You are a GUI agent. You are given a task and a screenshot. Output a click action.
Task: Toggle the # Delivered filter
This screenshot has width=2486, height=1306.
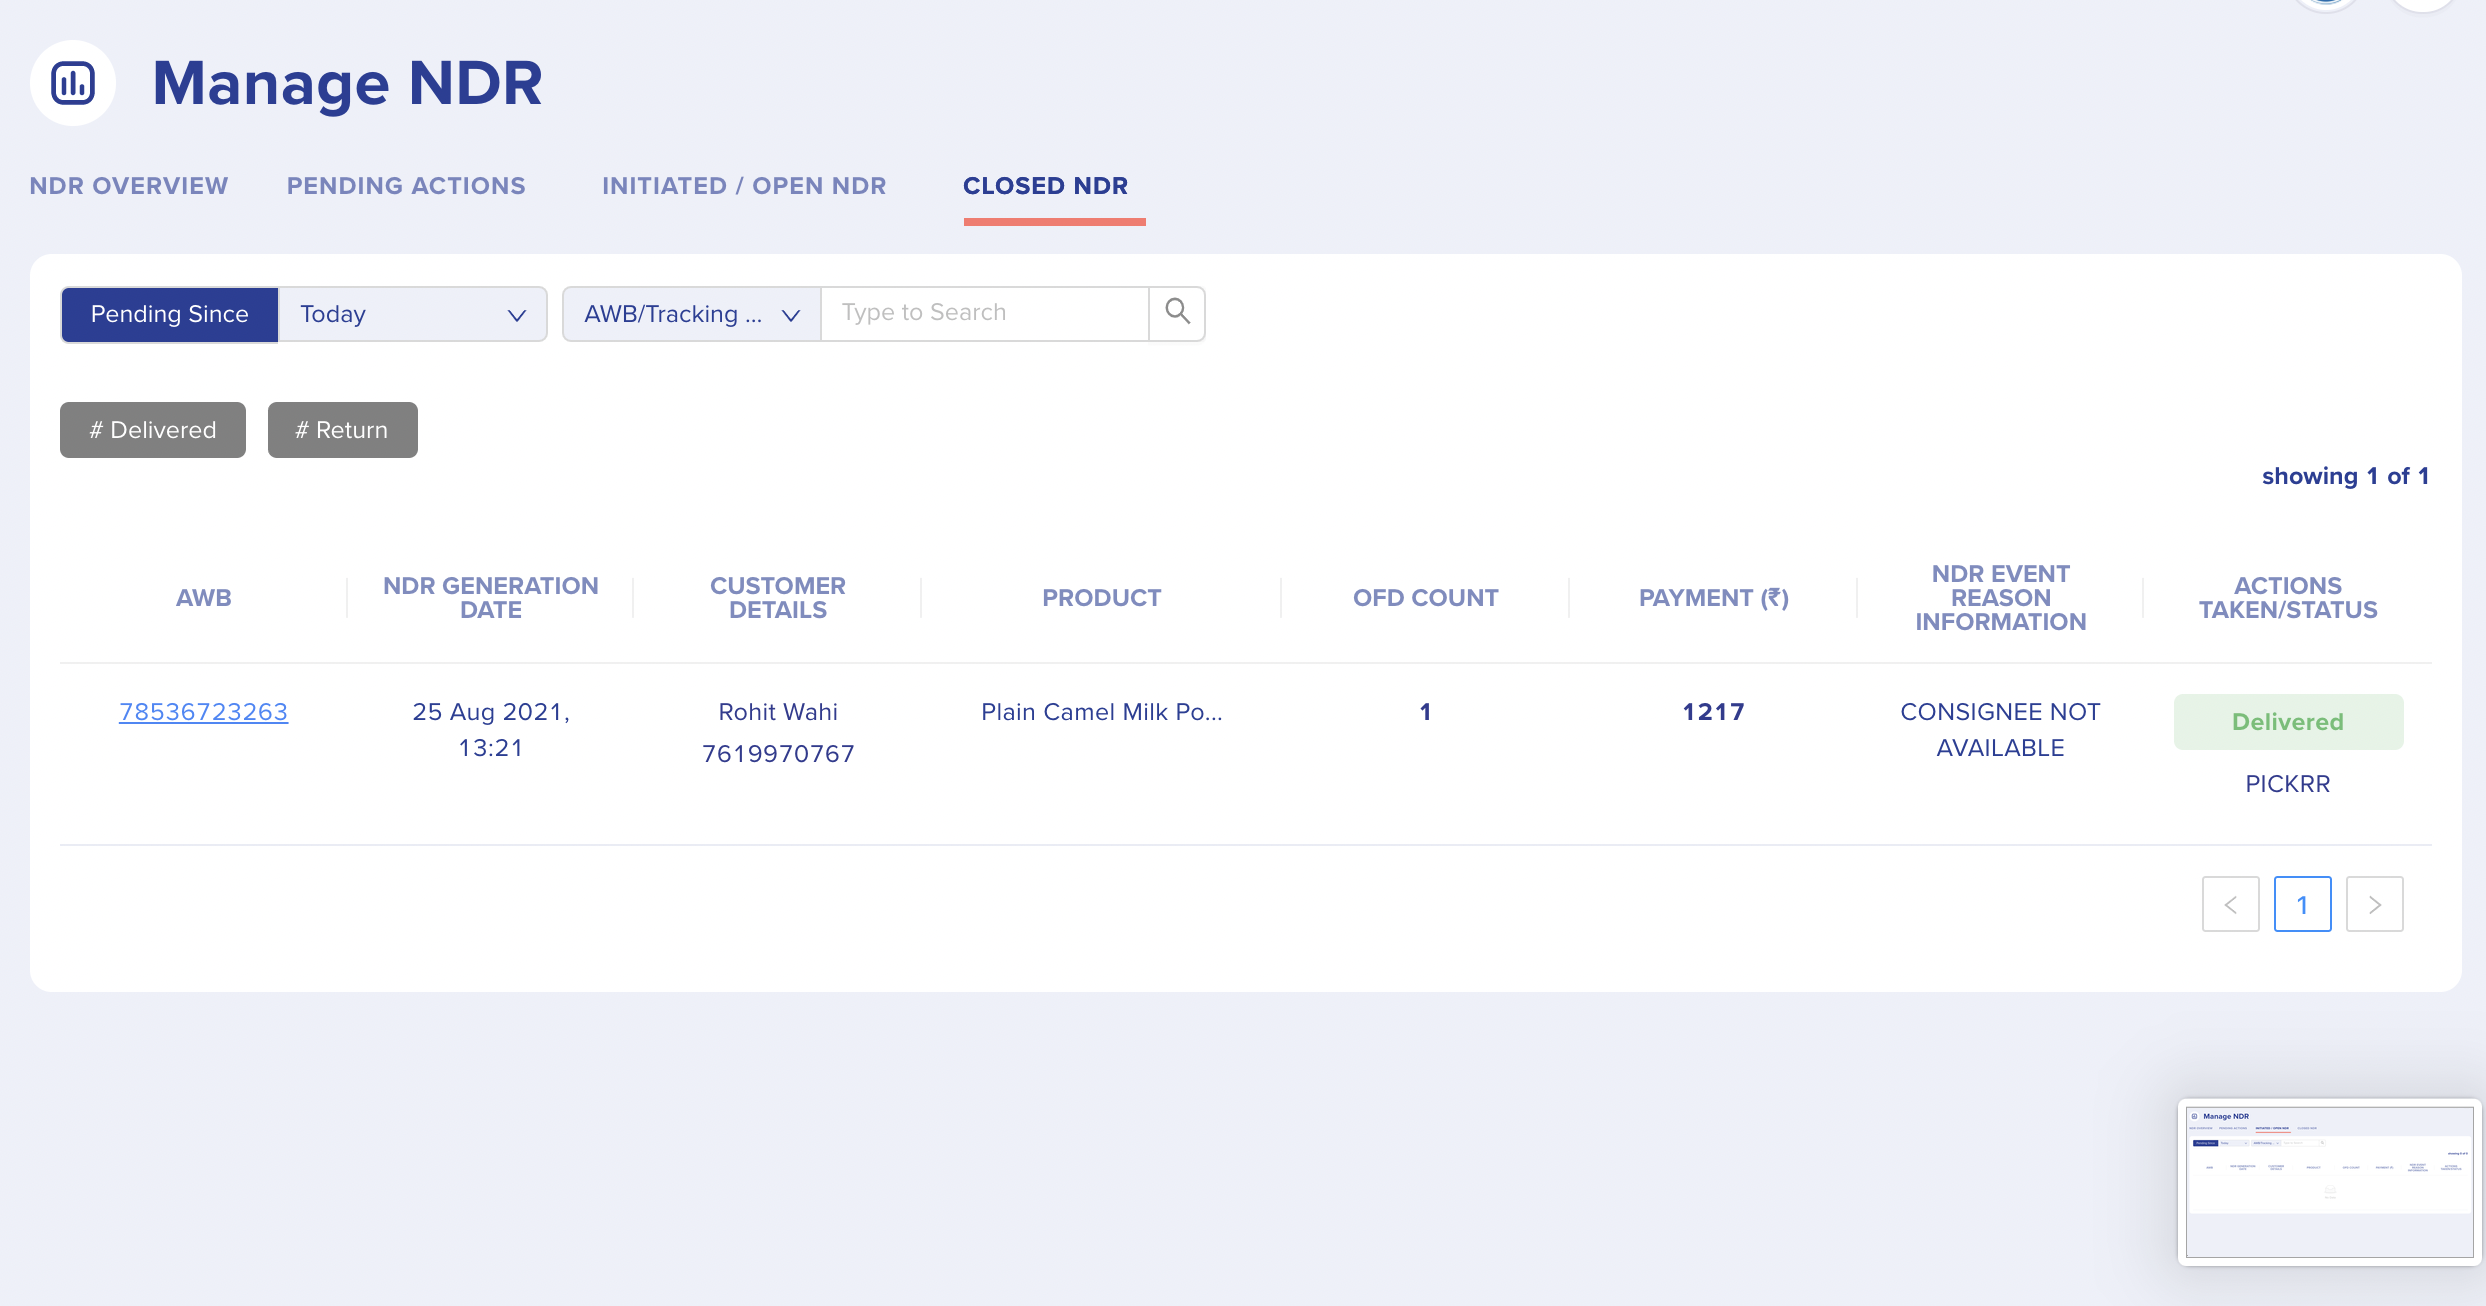click(152, 429)
